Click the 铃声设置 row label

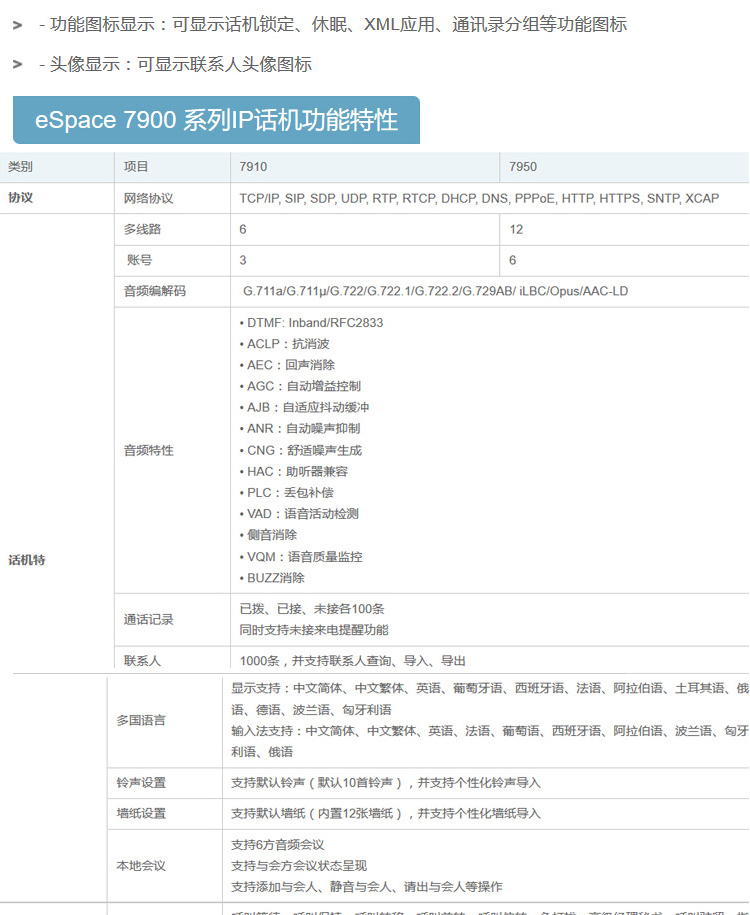point(141,782)
